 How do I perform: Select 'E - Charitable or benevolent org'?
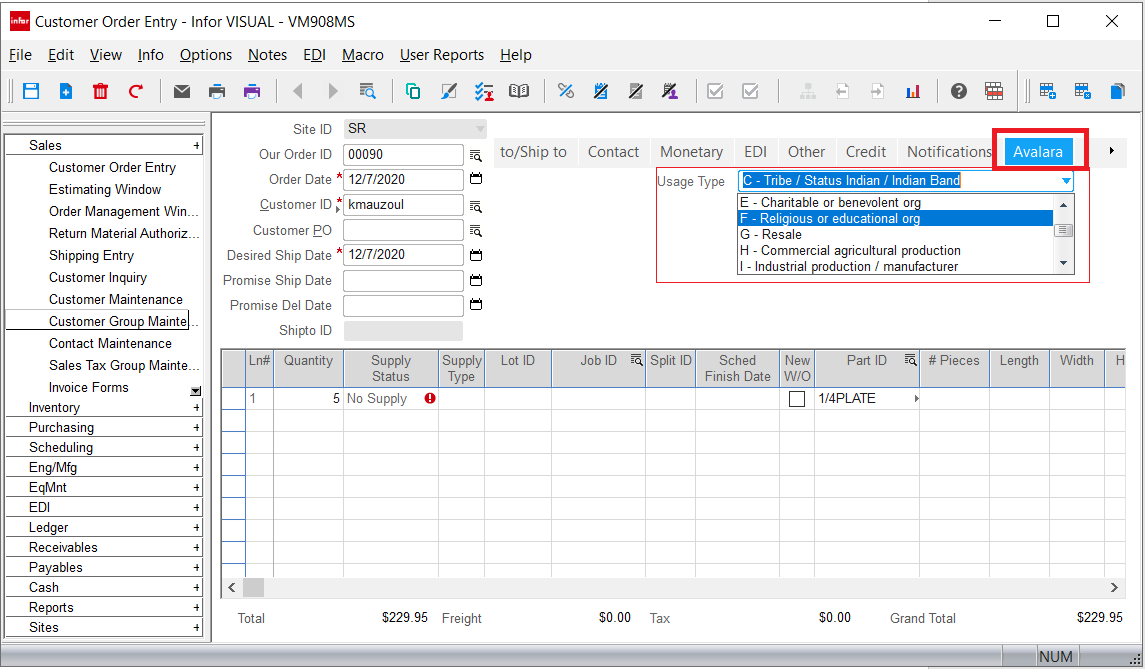(x=895, y=202)
